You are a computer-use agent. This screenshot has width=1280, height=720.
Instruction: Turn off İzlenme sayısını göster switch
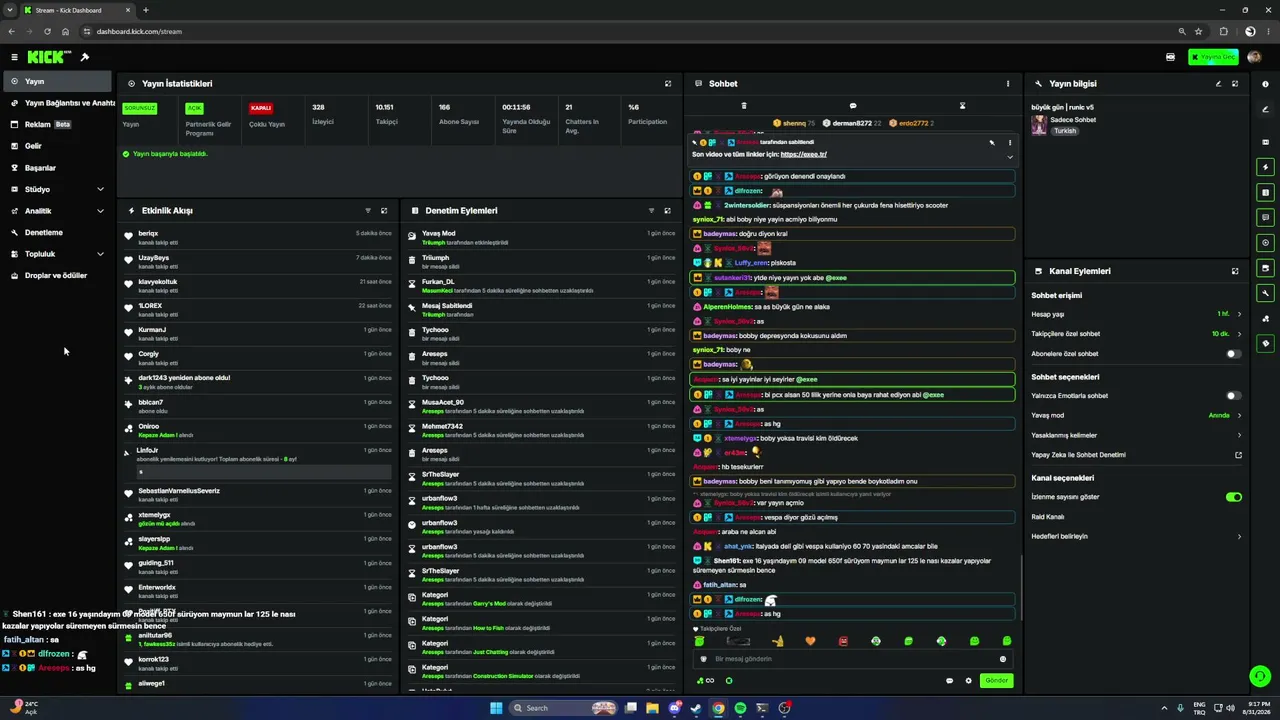(x=1234, y=497)
